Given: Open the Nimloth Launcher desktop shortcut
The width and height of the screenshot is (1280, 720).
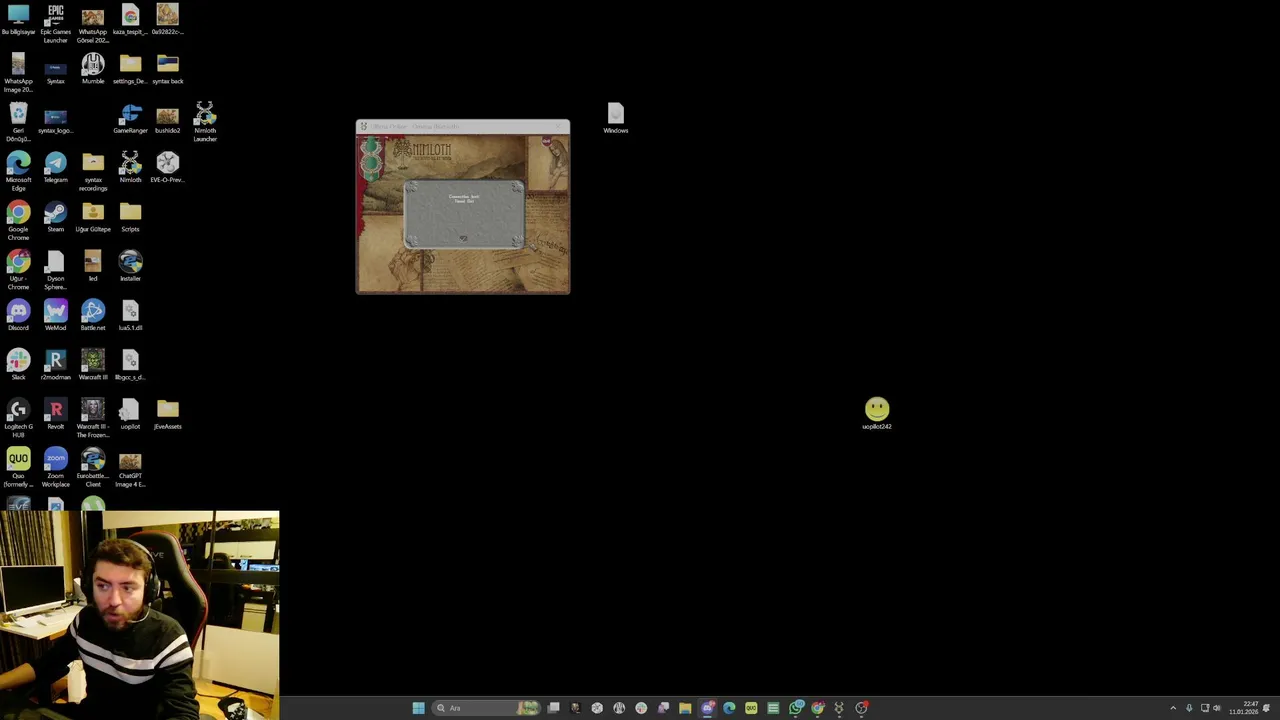Looking at the screenshot, I should point(205,122).
